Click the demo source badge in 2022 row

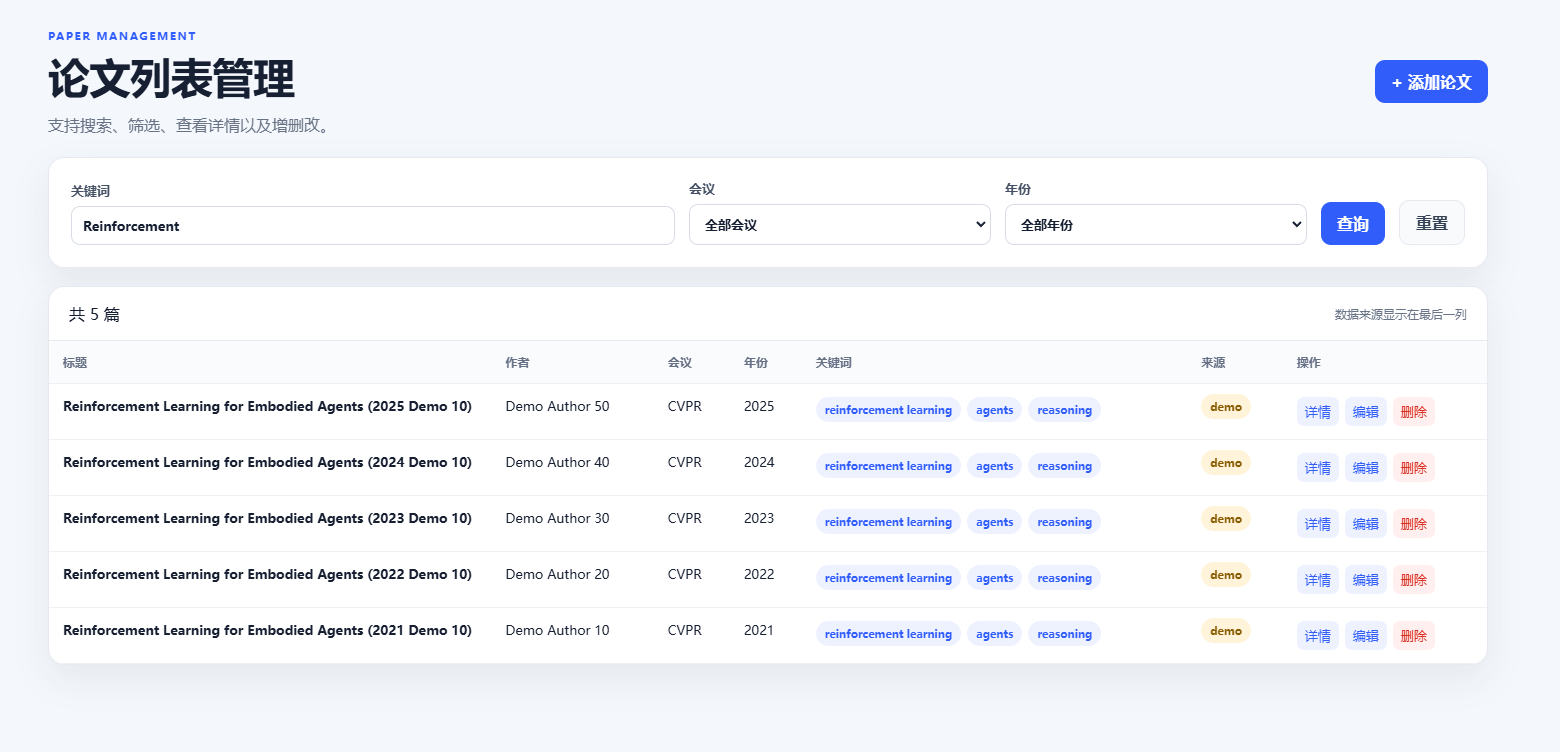pos(1226,575)
